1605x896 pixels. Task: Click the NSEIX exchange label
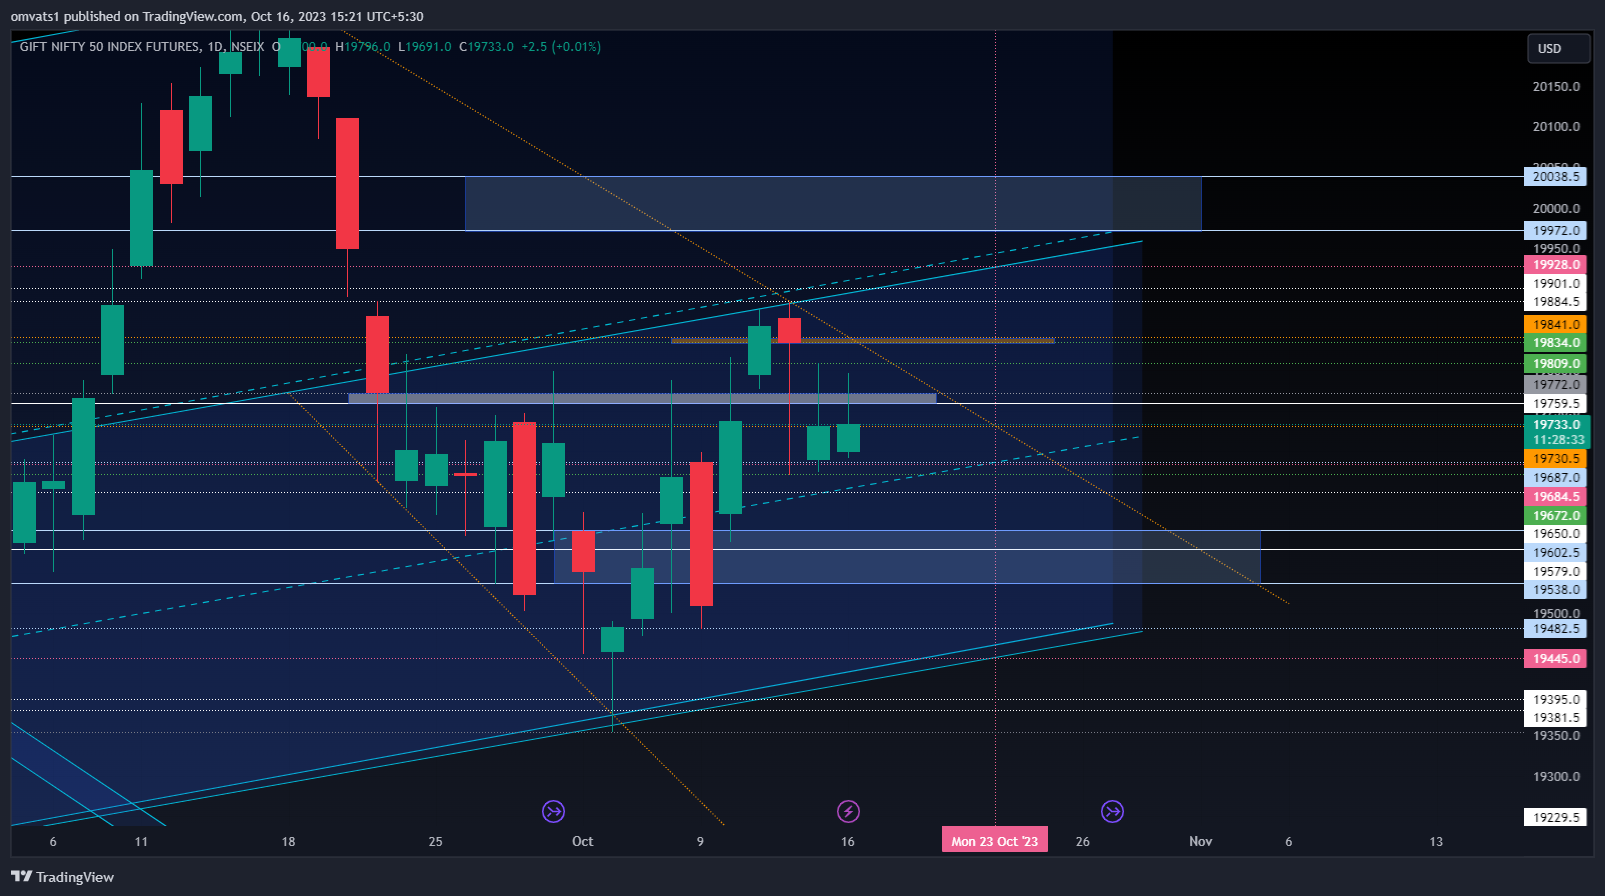[247, 46]
